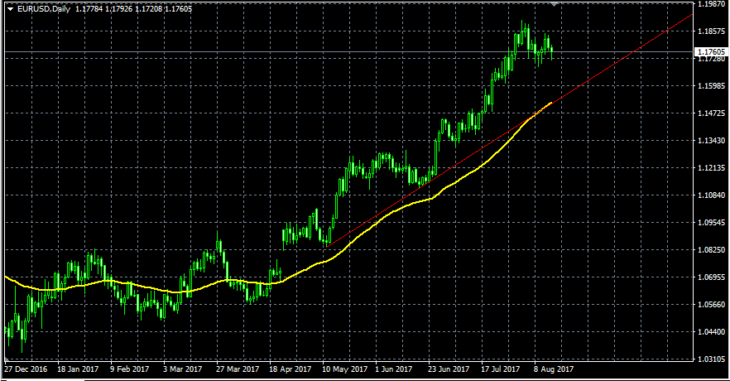Click the 18 Jan 2017 date label
Image resolution: width=730 pixels, height=381 pixels.
[x=78, y=369]
